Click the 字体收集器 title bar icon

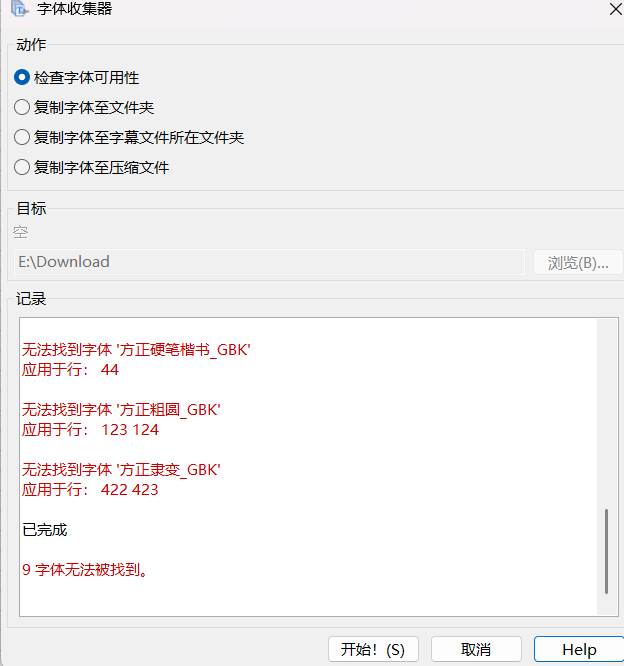tap(20, 8)
